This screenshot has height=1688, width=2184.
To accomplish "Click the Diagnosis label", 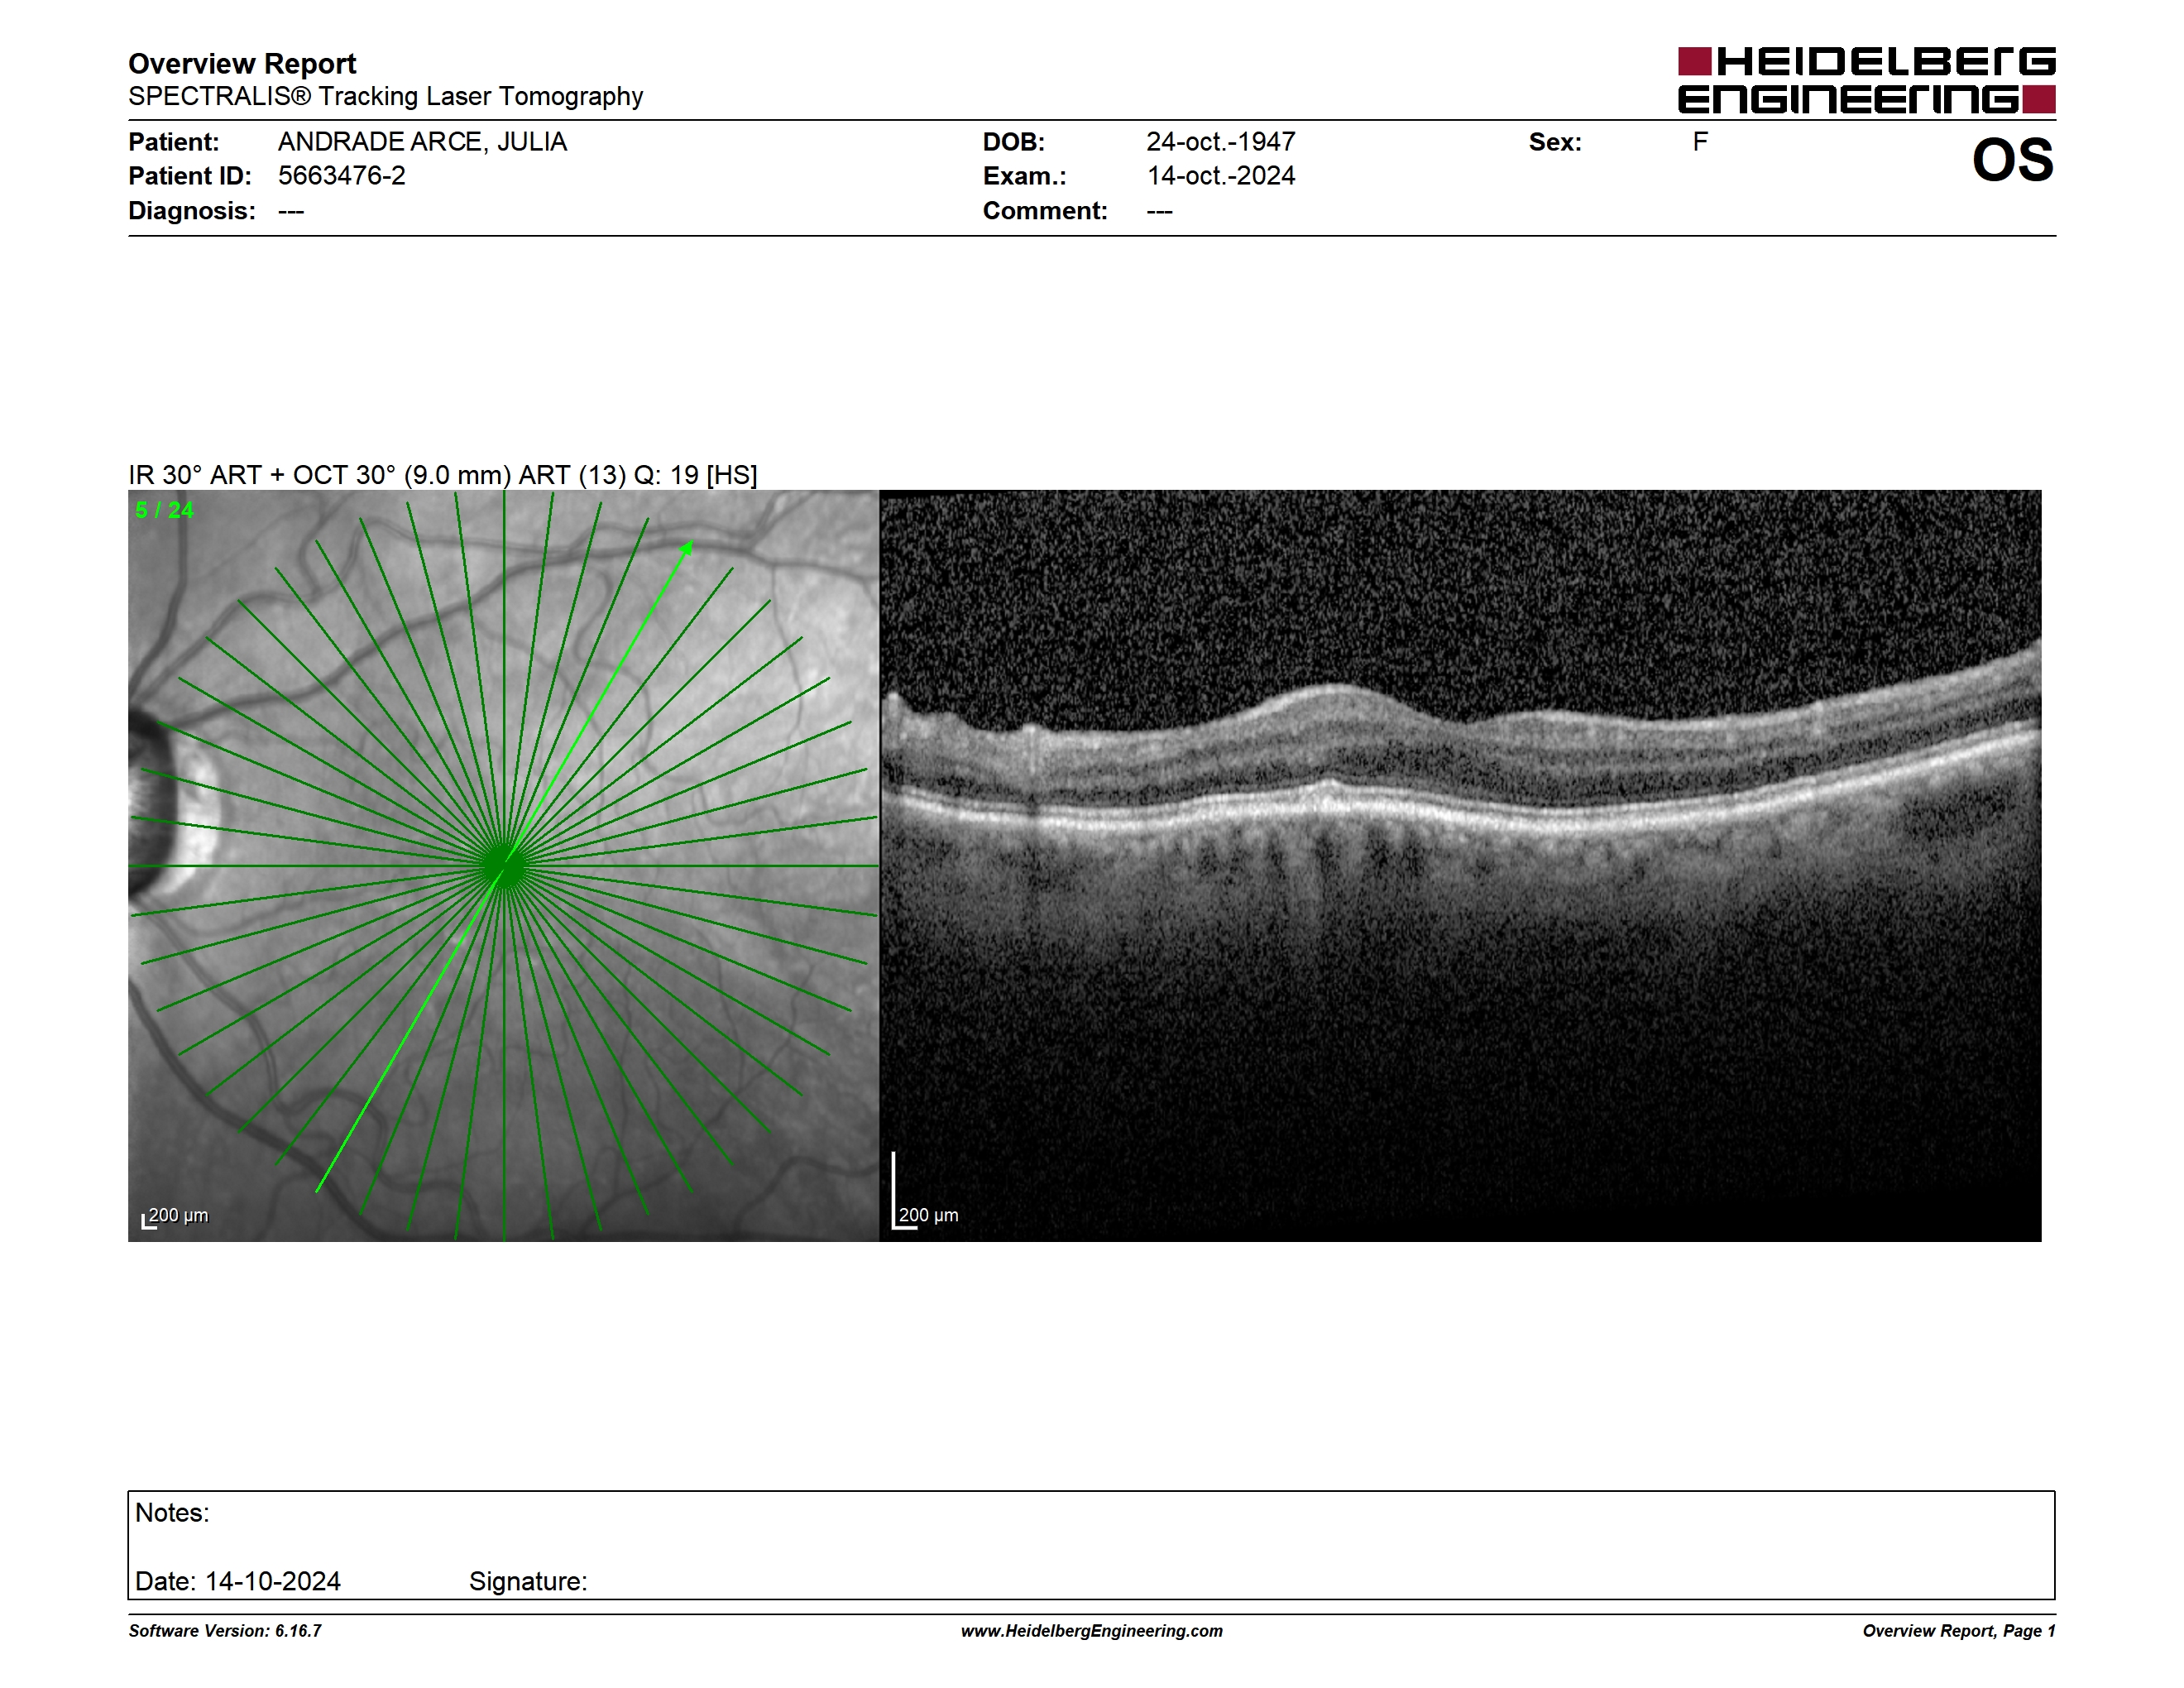I will point(192,211).
